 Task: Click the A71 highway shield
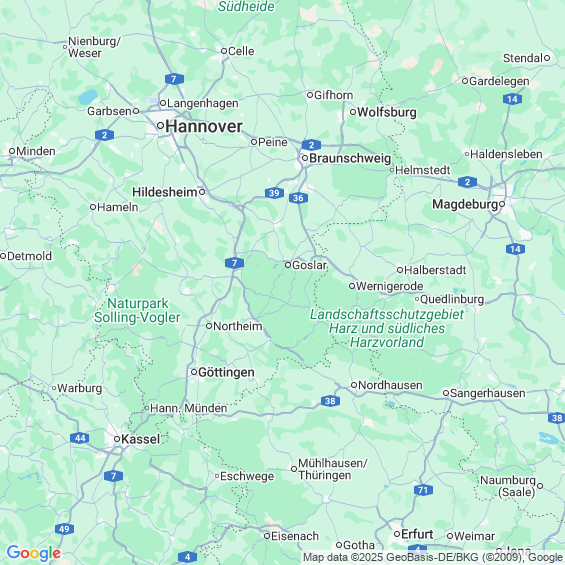point(423,490)
